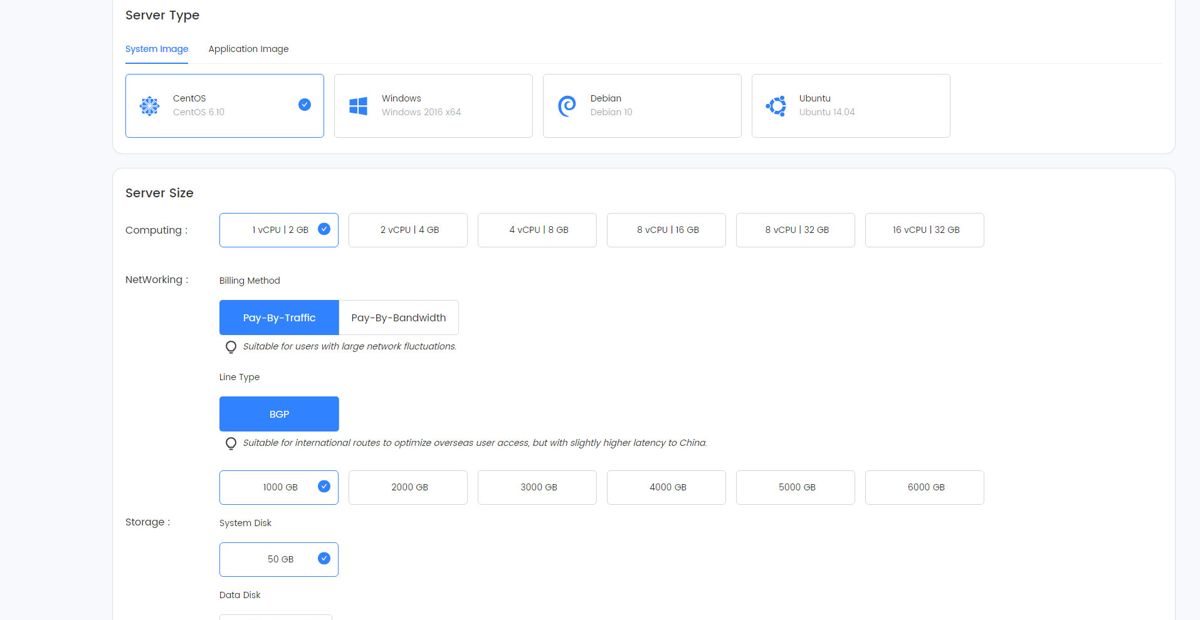Select the 16 vCPU | 32 GB computing option
The width and height of the screenshot is (1200, 620).
pos(925,230)
